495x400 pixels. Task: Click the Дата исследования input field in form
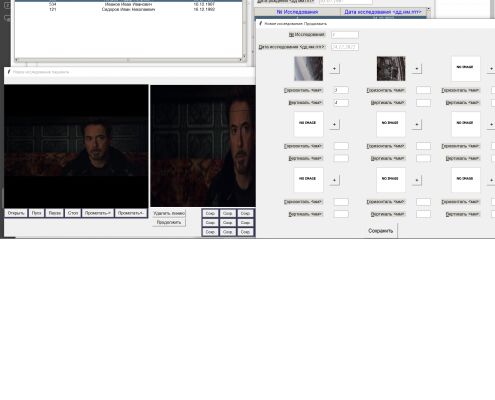pyautogui.click(x=345, y=47)
